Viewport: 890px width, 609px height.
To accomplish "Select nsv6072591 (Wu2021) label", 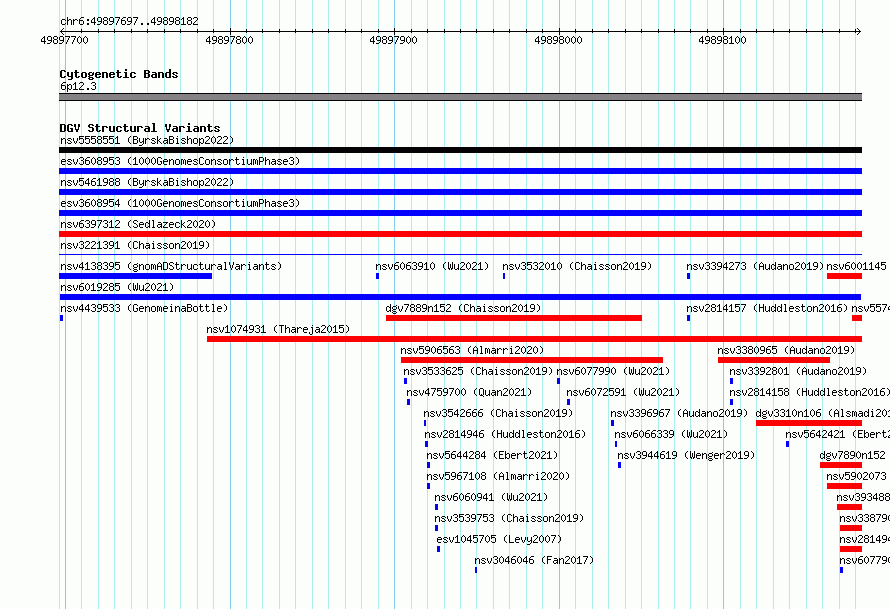I will [x=623, y=392].
